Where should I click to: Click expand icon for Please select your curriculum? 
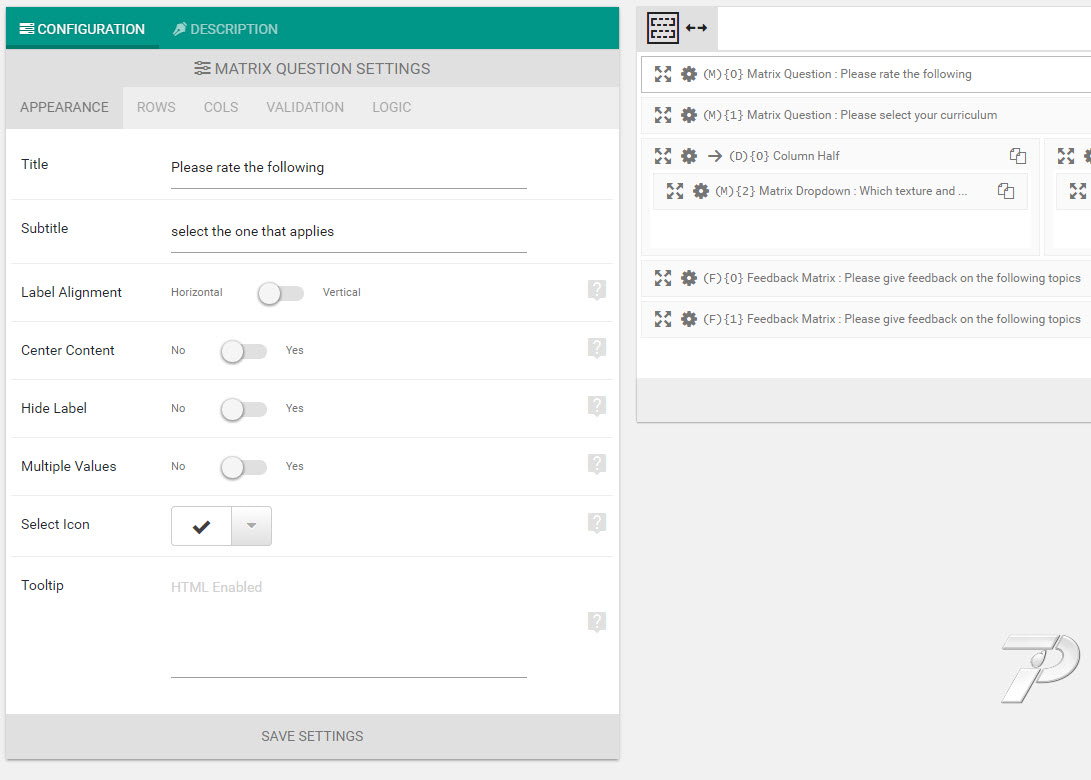click(x=662, y=116)
